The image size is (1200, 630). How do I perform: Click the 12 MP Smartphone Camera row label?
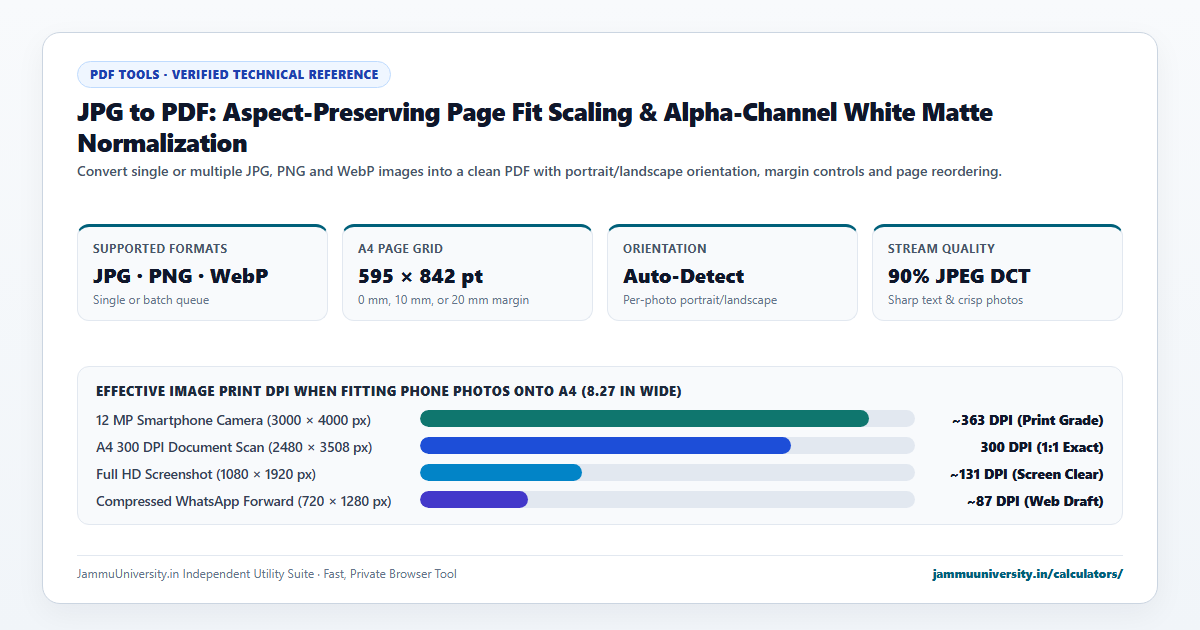tap(233, 420)
